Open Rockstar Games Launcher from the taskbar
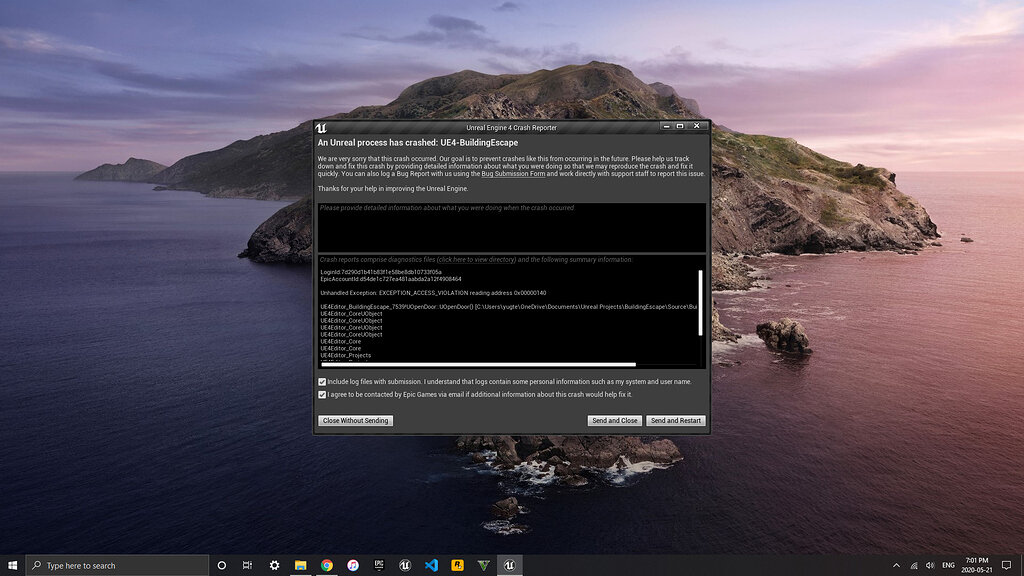Screen dimensions: 1024x576 [457, 565]
